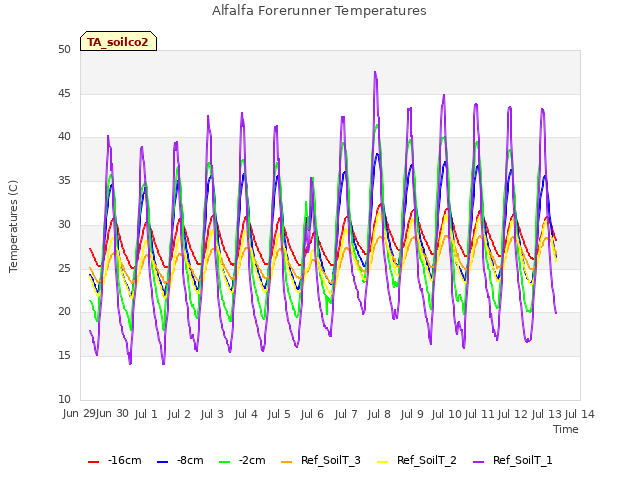Viewport: 640px width, 480px height.
Task: Click the Jul 10 x-axis tick label
Action: 446,414
